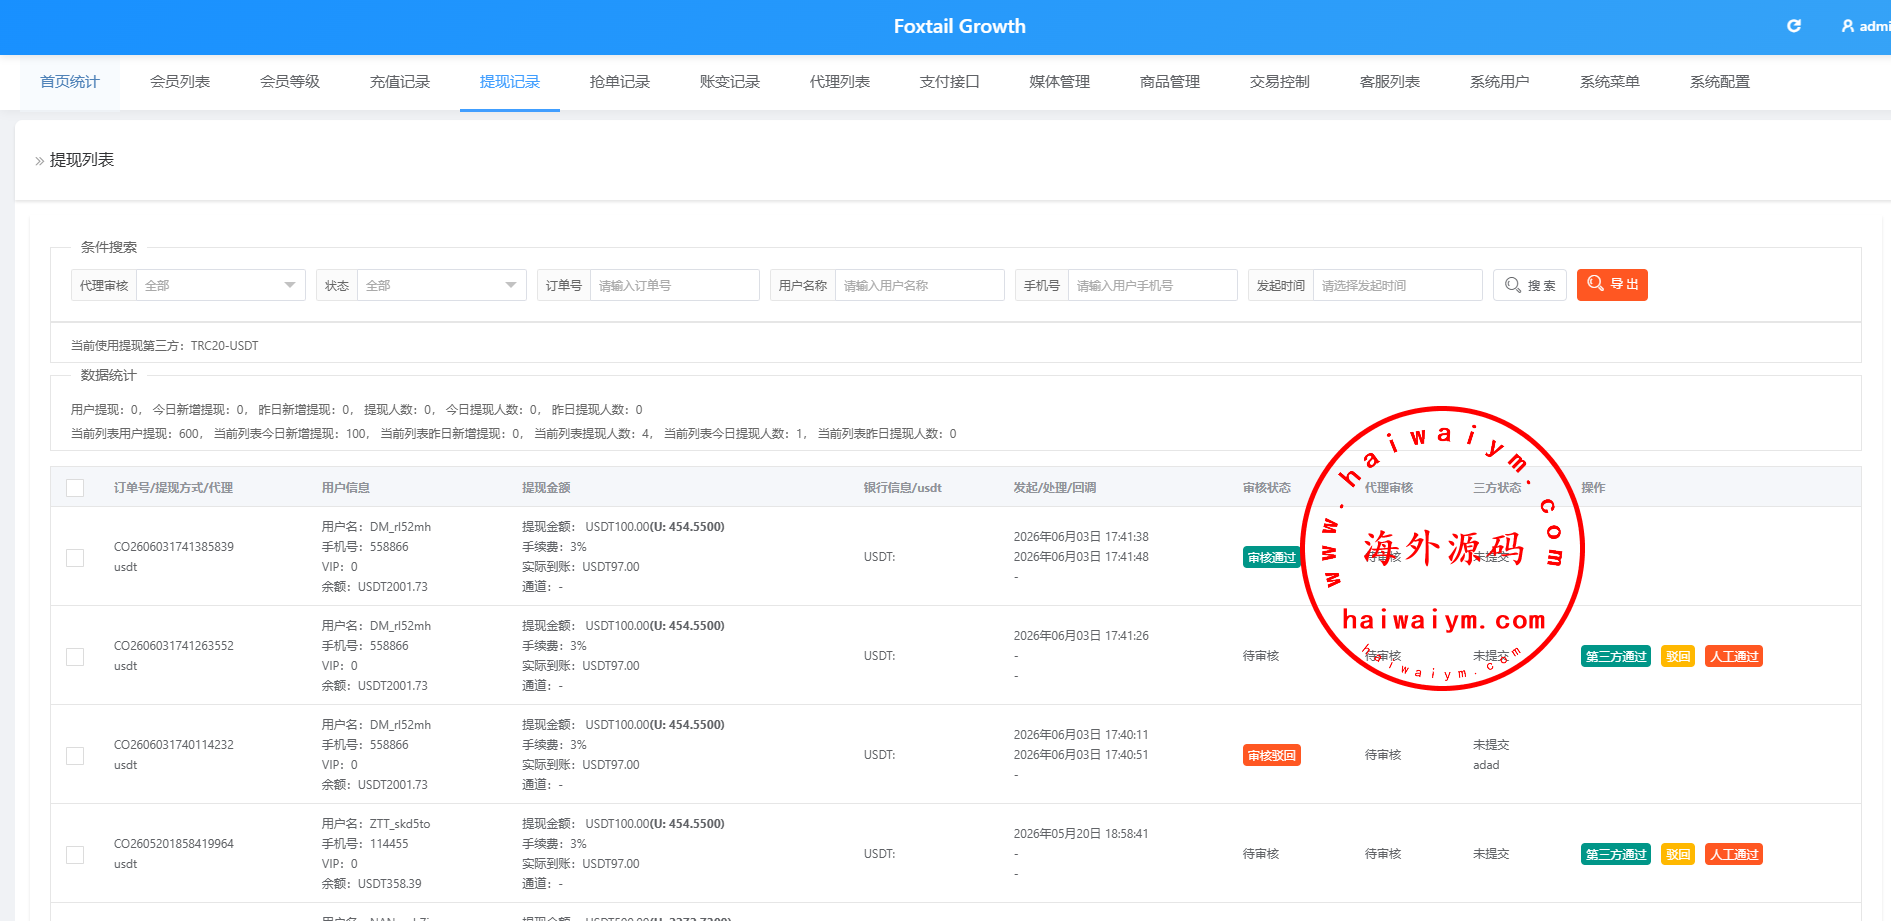The width and height of the screenshot is (1891, 921).
Task: Click the magnifier icon in the 搜索 button
Action: click(x=1513, y=285)
